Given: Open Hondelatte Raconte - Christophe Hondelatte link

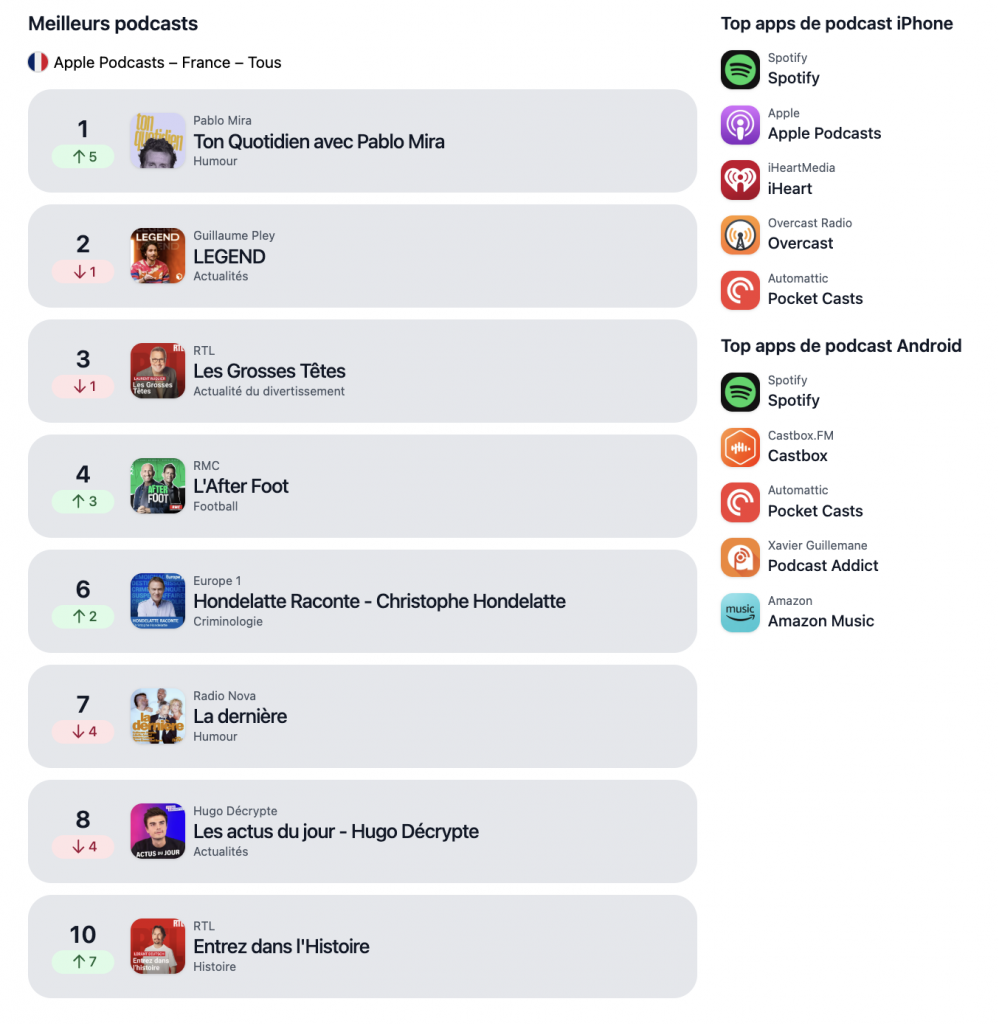Looking at the screenshot, I should [379, 601].
